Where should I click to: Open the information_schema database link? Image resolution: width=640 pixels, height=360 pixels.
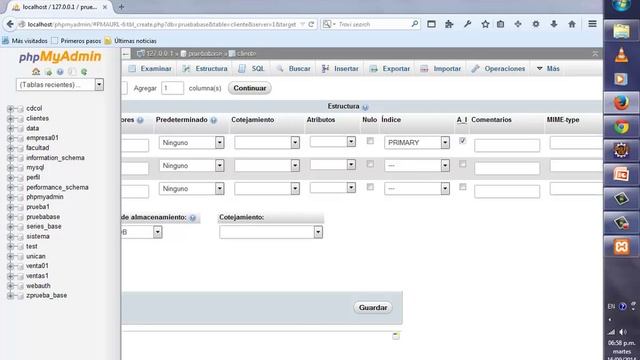pos(56,158)
